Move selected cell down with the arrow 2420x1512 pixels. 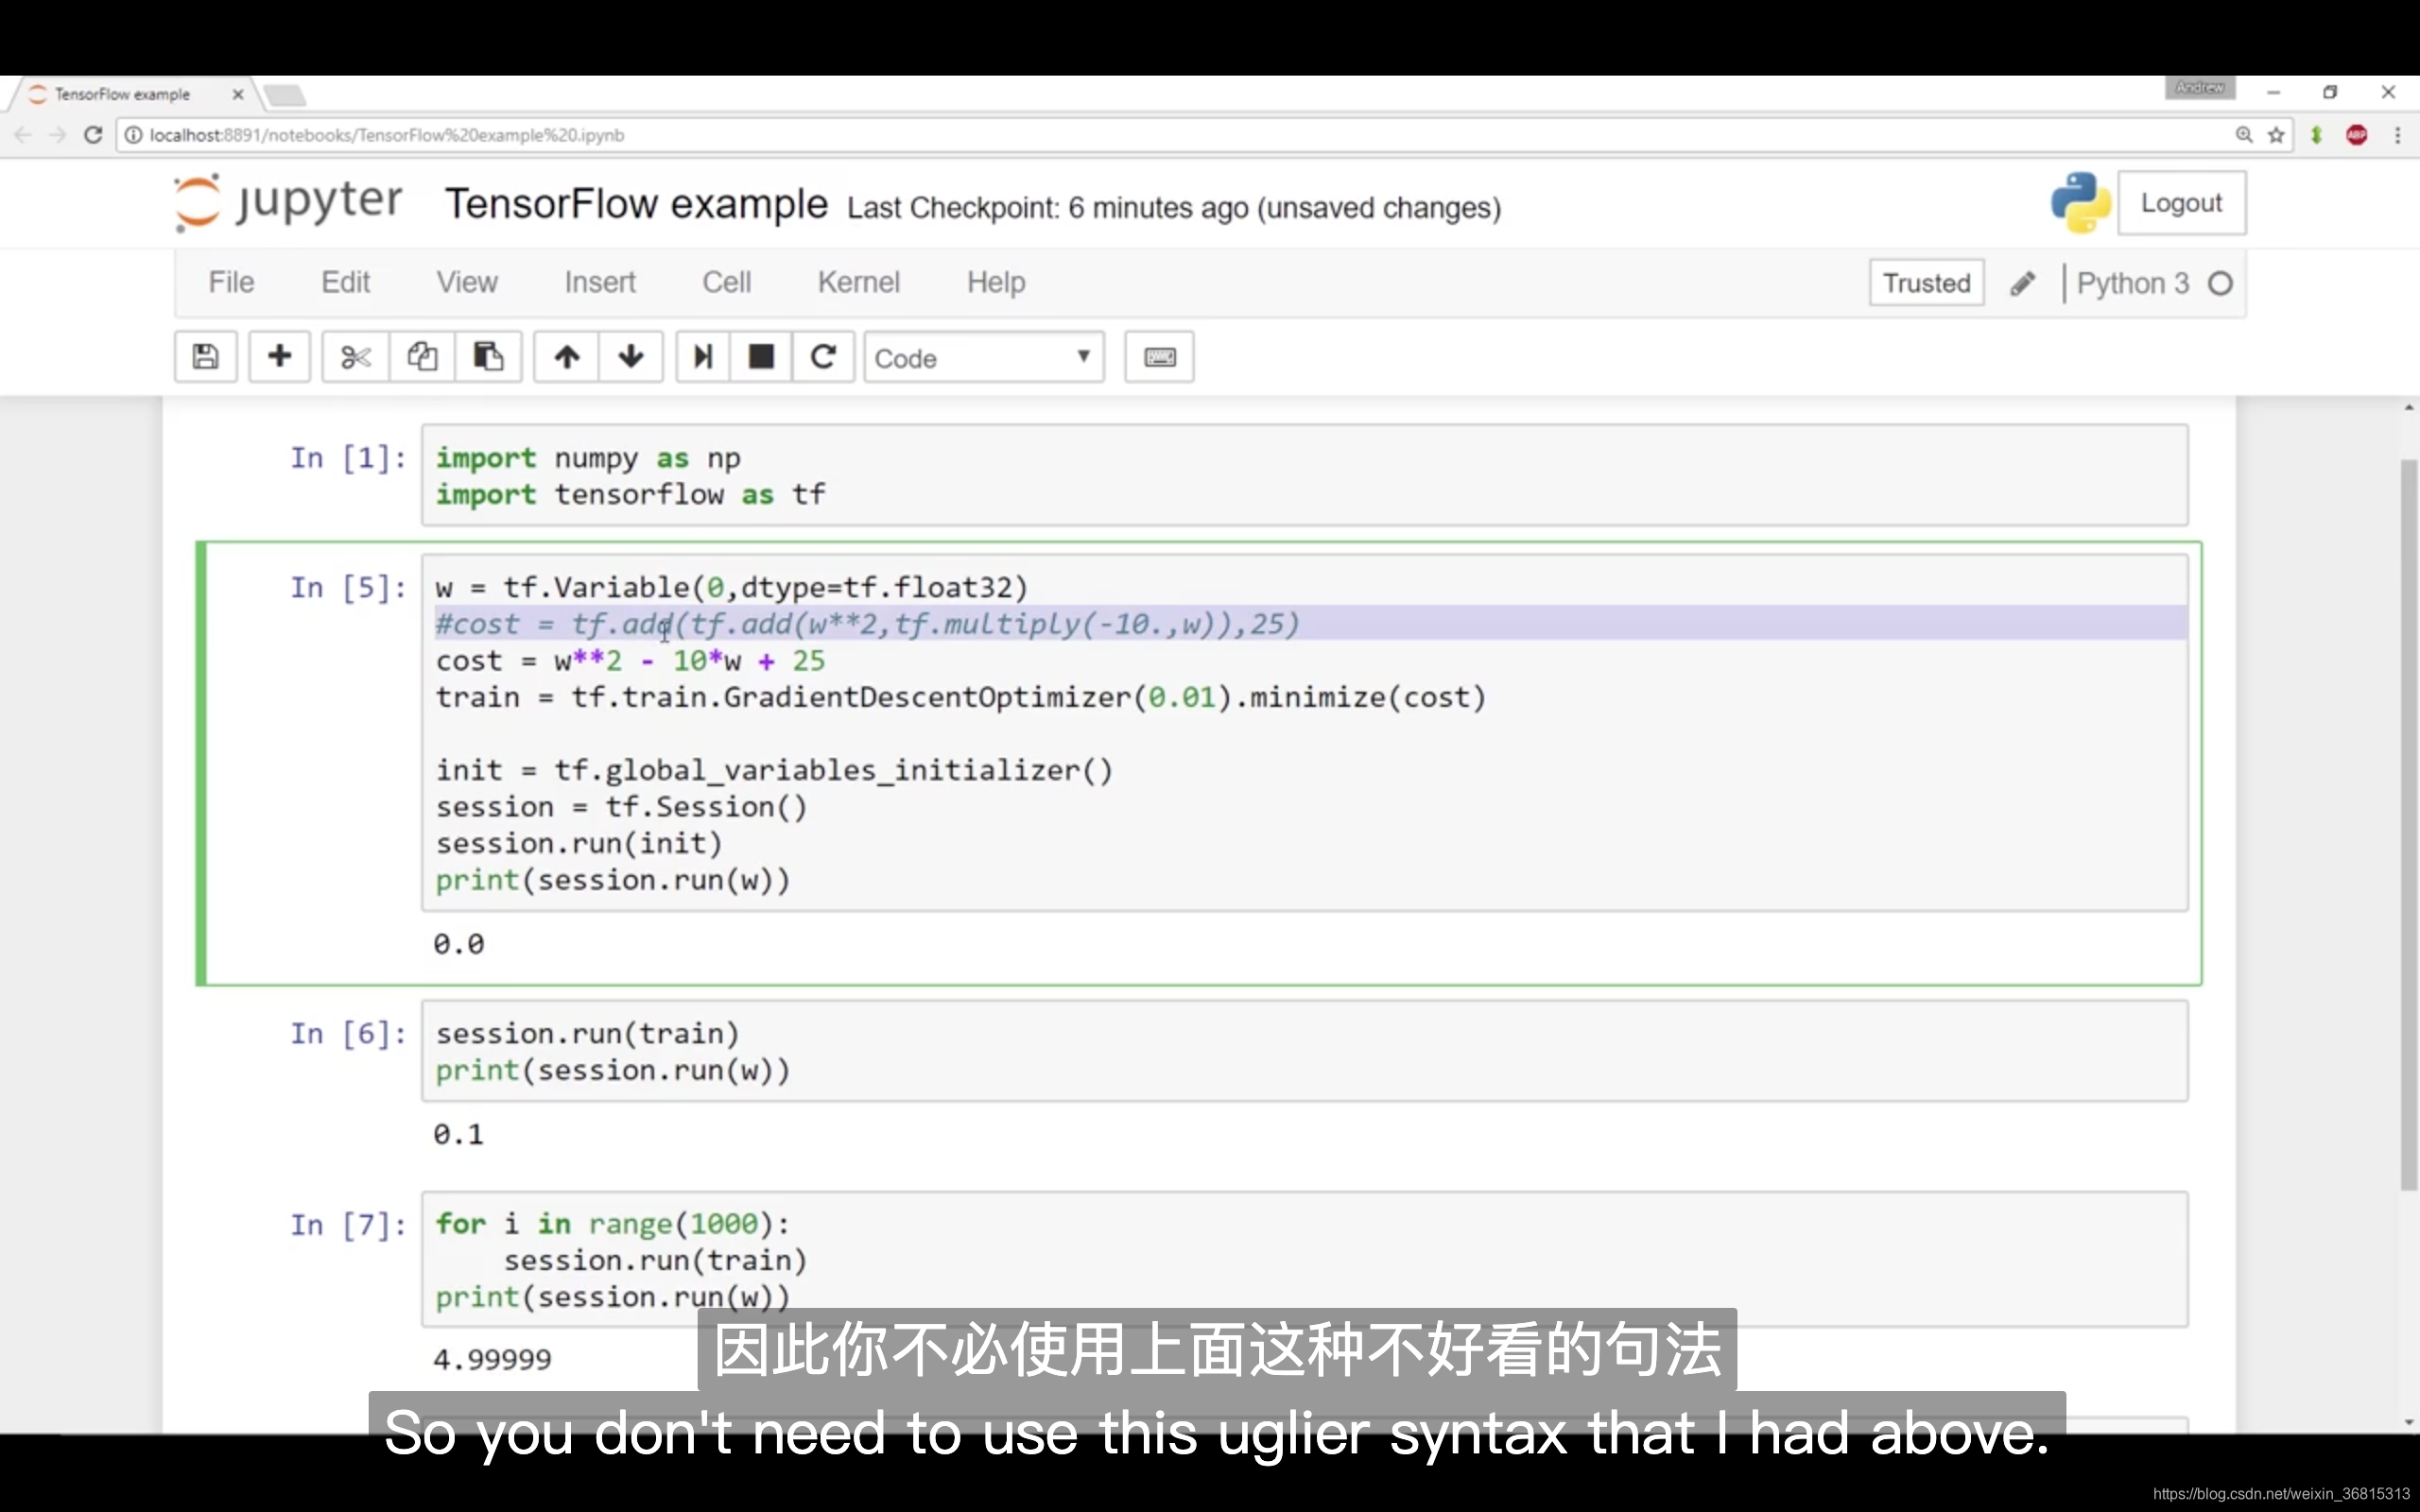631,357
